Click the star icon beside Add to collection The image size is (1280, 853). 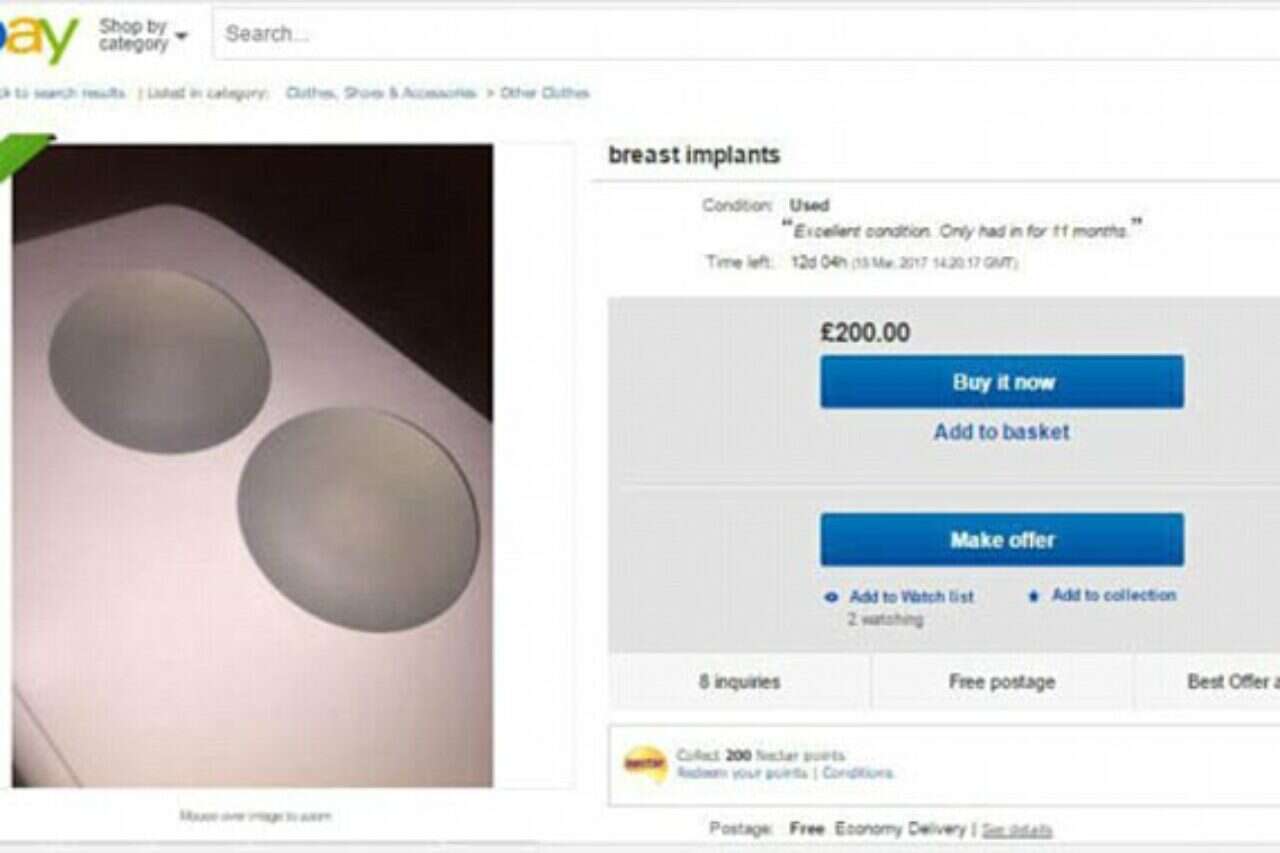1034,596
